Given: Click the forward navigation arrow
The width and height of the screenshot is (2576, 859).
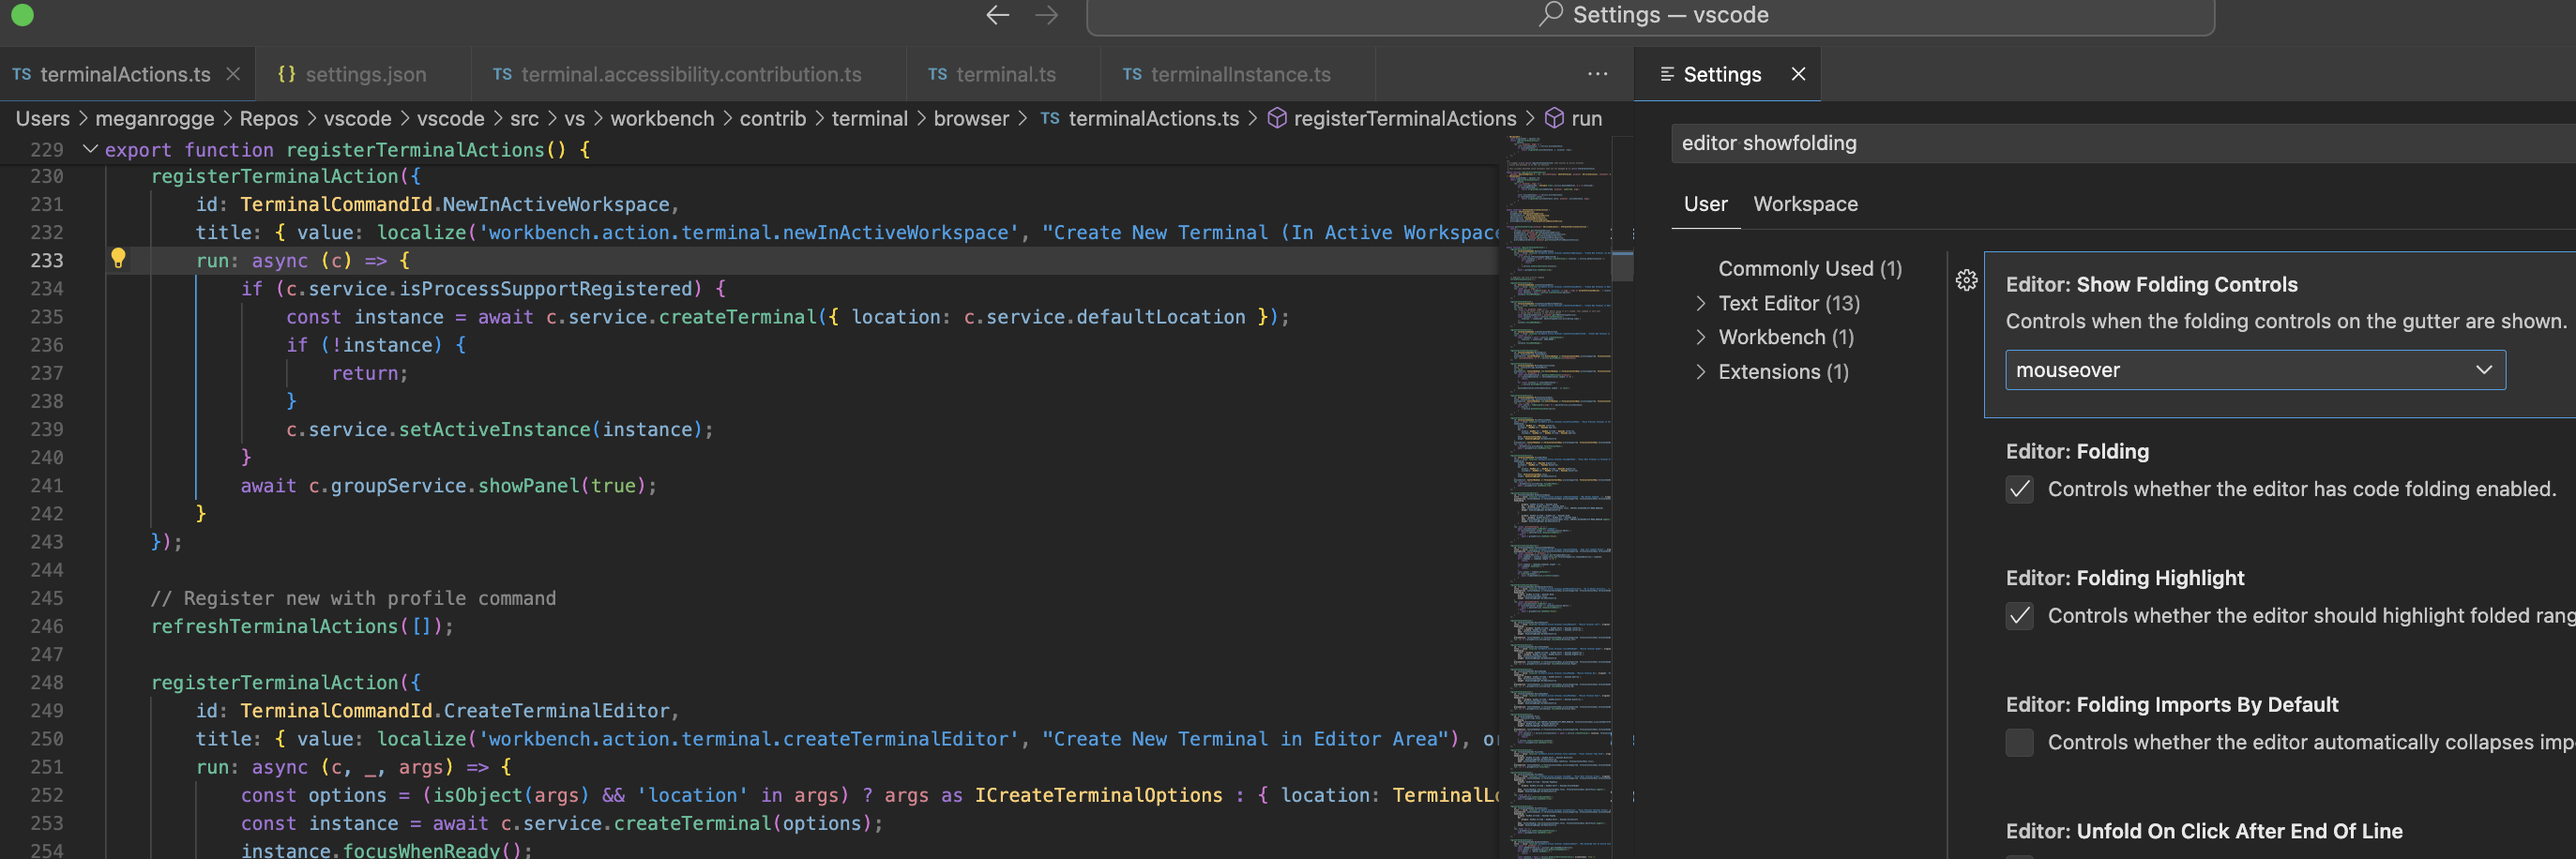Looking at the screenshot, I should click(x=1046, y=15).
